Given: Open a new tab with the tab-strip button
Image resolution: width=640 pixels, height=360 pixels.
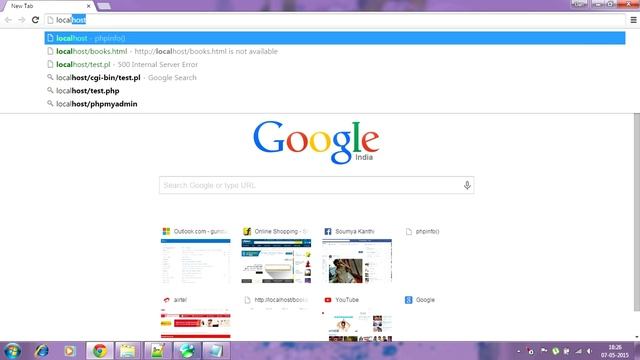Looking at the screenshot, I should [x=104, y=6].
